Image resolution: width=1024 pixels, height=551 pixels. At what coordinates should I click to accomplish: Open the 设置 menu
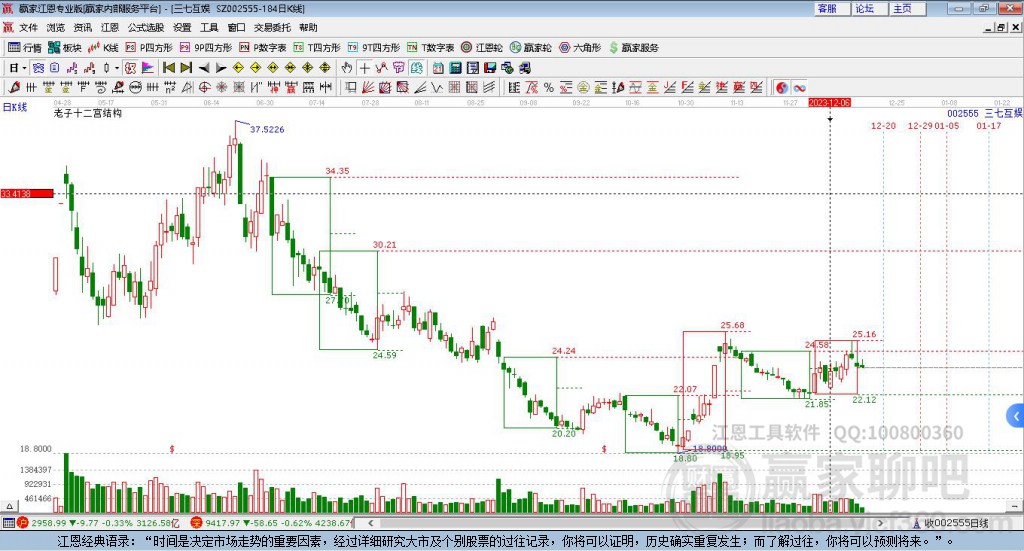coord(182,27)
